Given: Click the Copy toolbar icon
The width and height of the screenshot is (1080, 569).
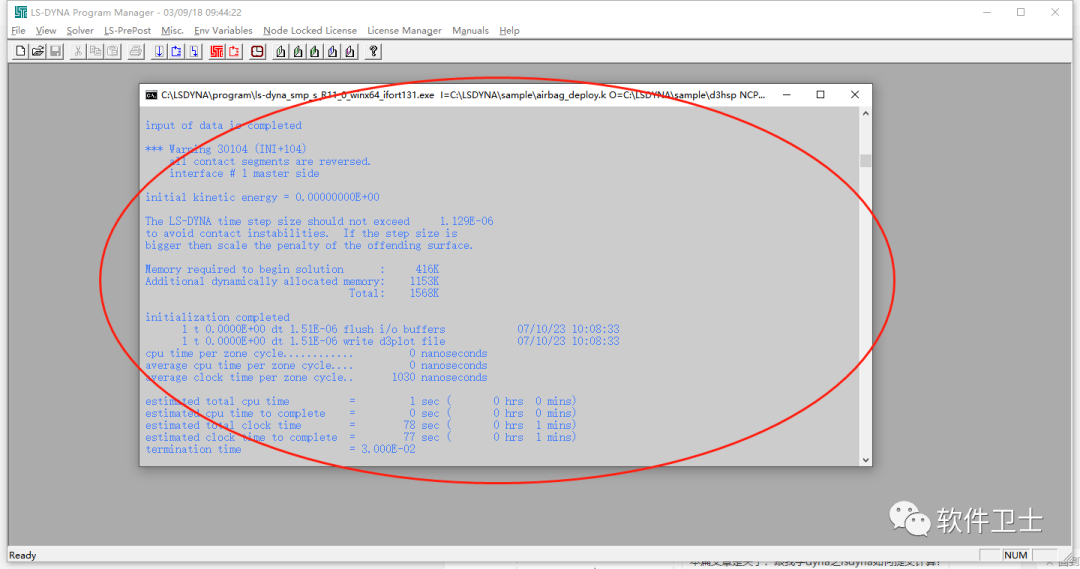Looking at the screenshot, I should coord(95,52).
